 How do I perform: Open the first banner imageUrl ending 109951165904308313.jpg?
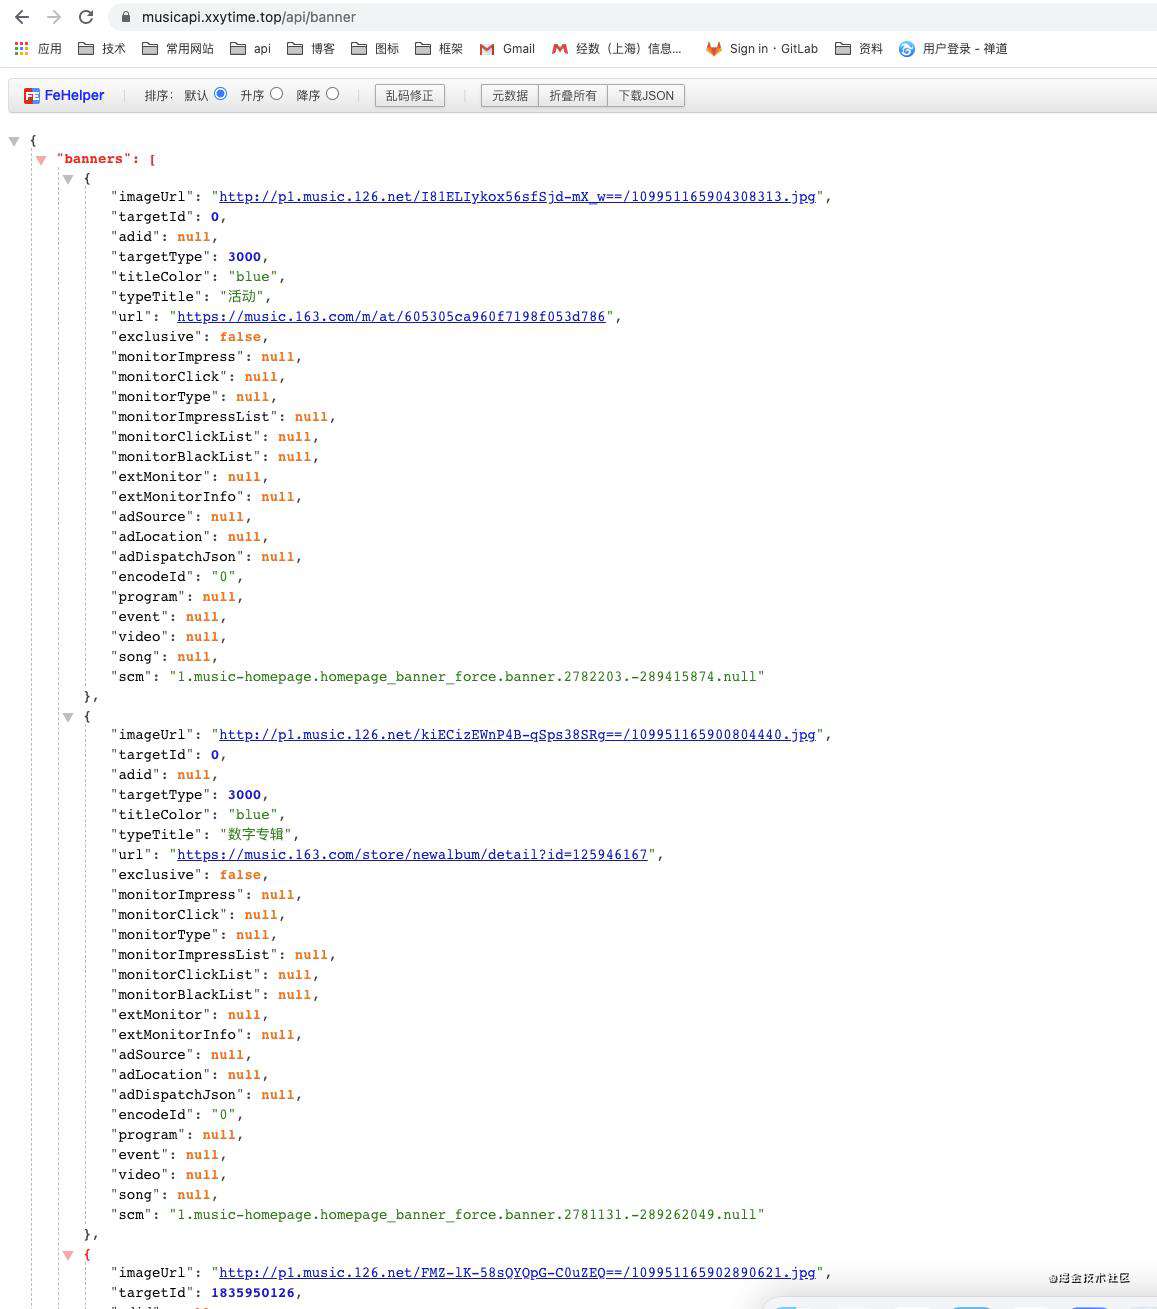point(517,197)
